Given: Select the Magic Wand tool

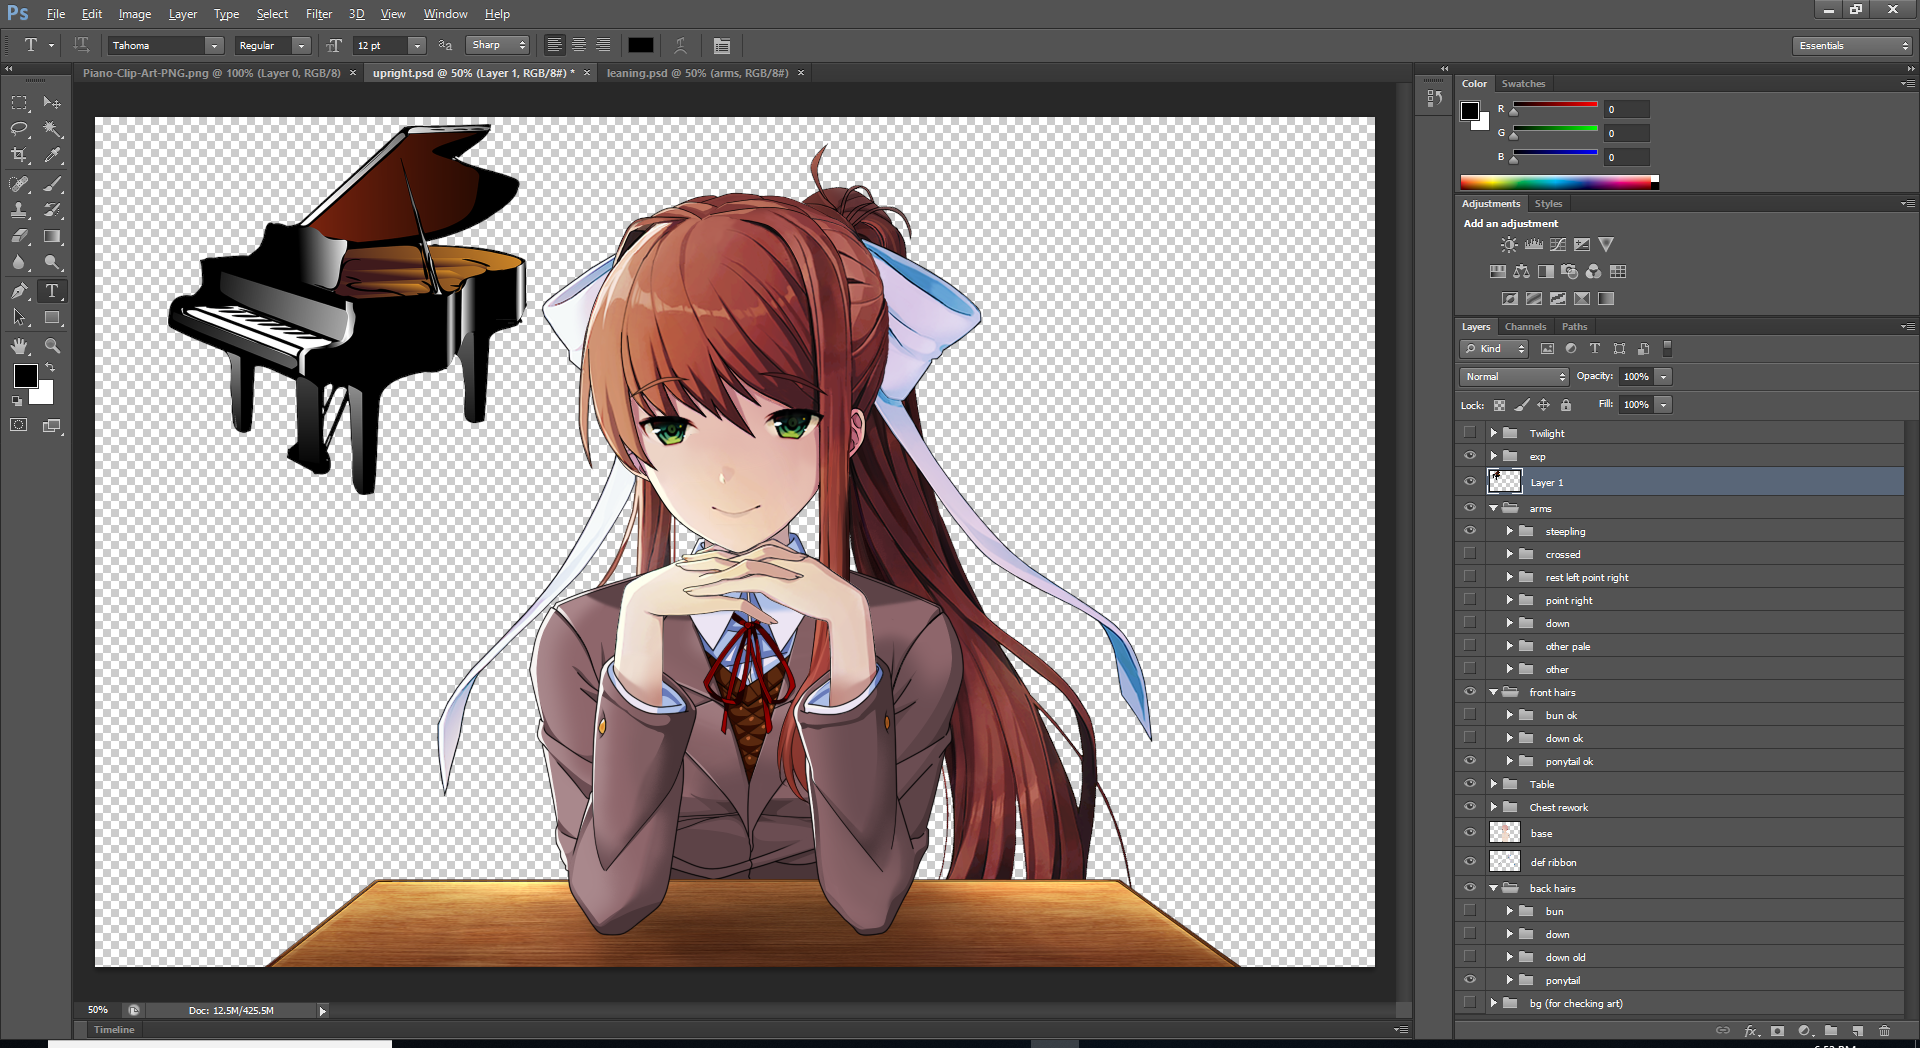Looking at the screenshot, I should [52, 129].
